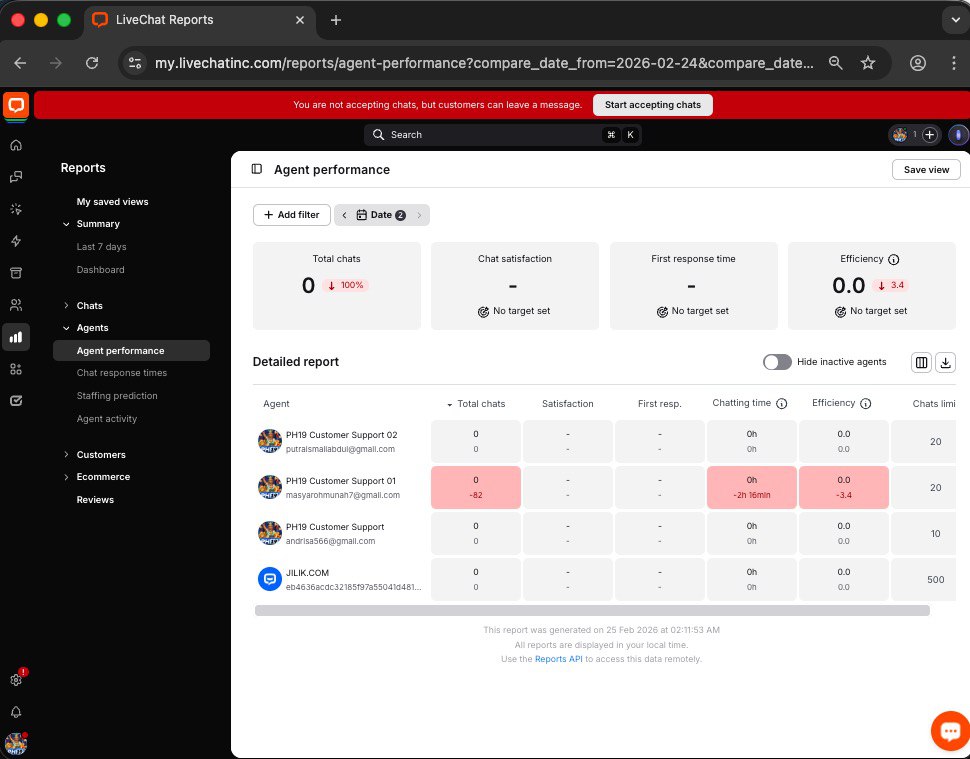Click the download report icon

(x=945, y=362)
